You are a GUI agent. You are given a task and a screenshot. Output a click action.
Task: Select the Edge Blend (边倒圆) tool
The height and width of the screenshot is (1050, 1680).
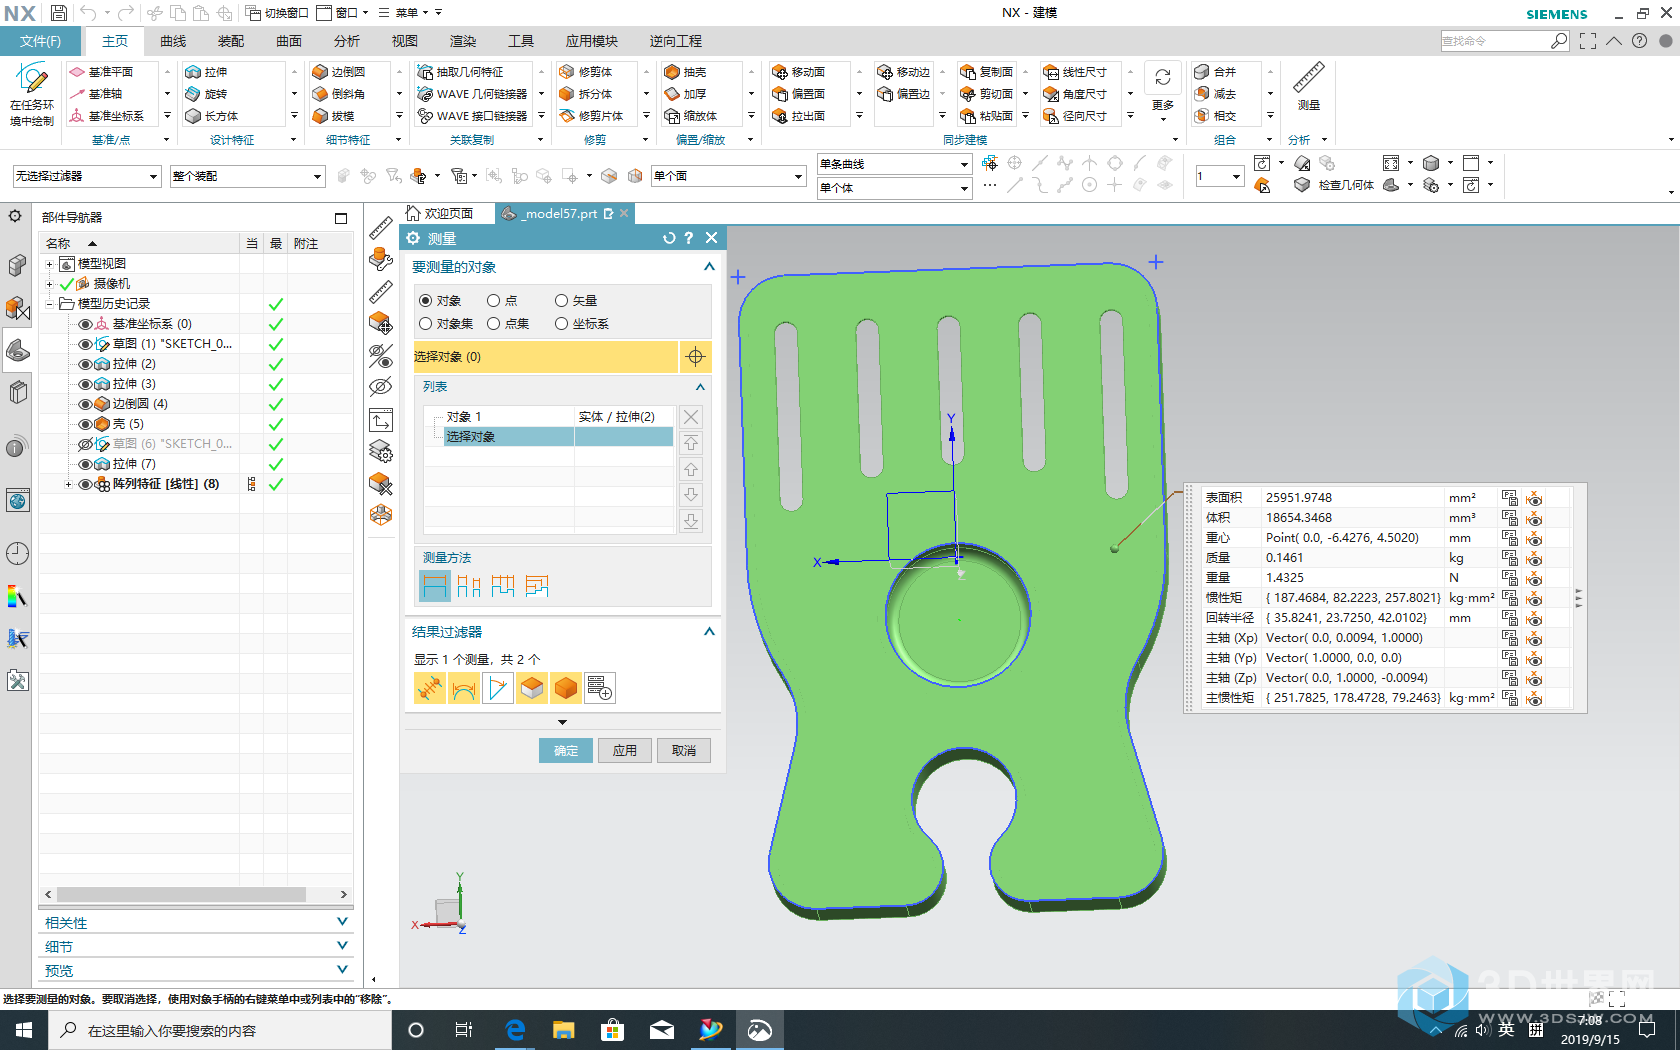(x=338, y=72)
